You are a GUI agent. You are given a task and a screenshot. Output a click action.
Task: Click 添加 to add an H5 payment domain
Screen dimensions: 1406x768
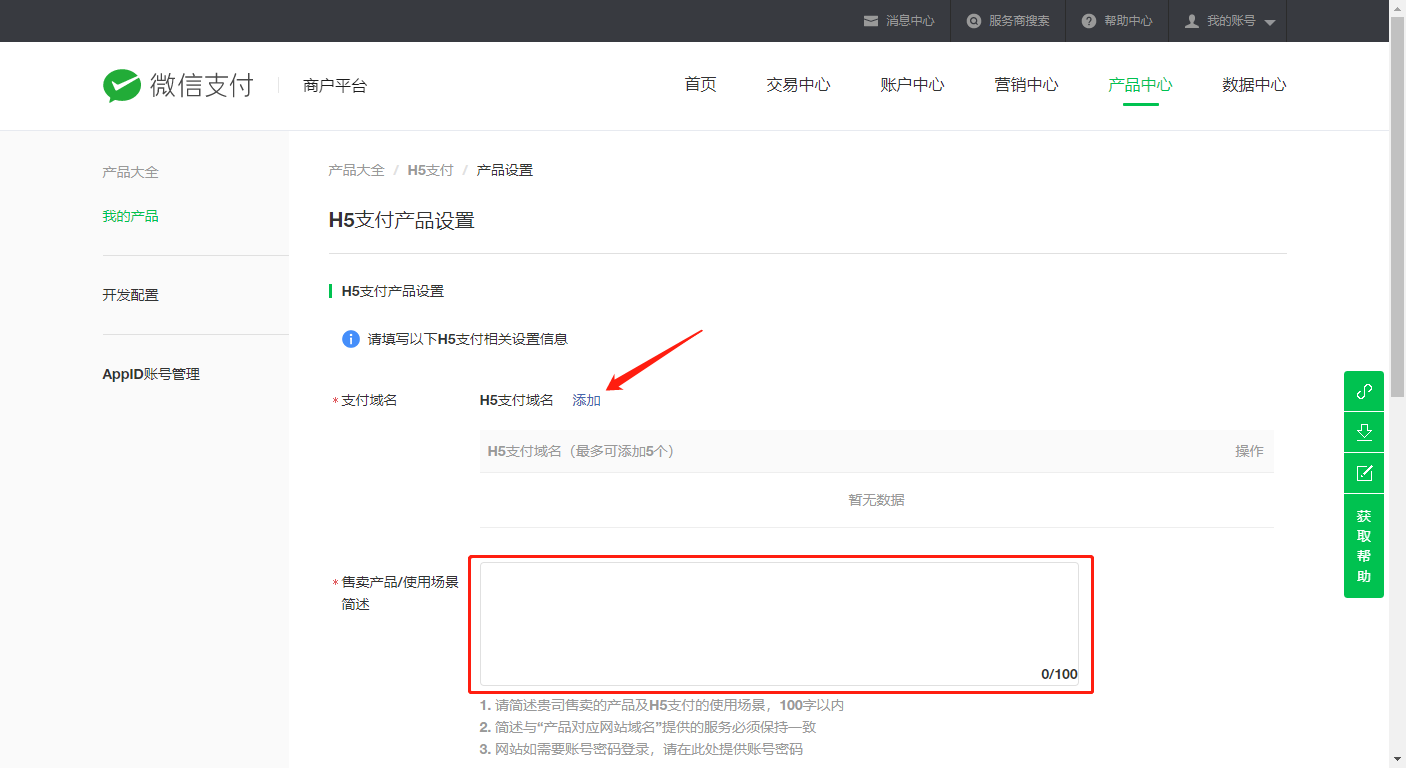[586, 400]
